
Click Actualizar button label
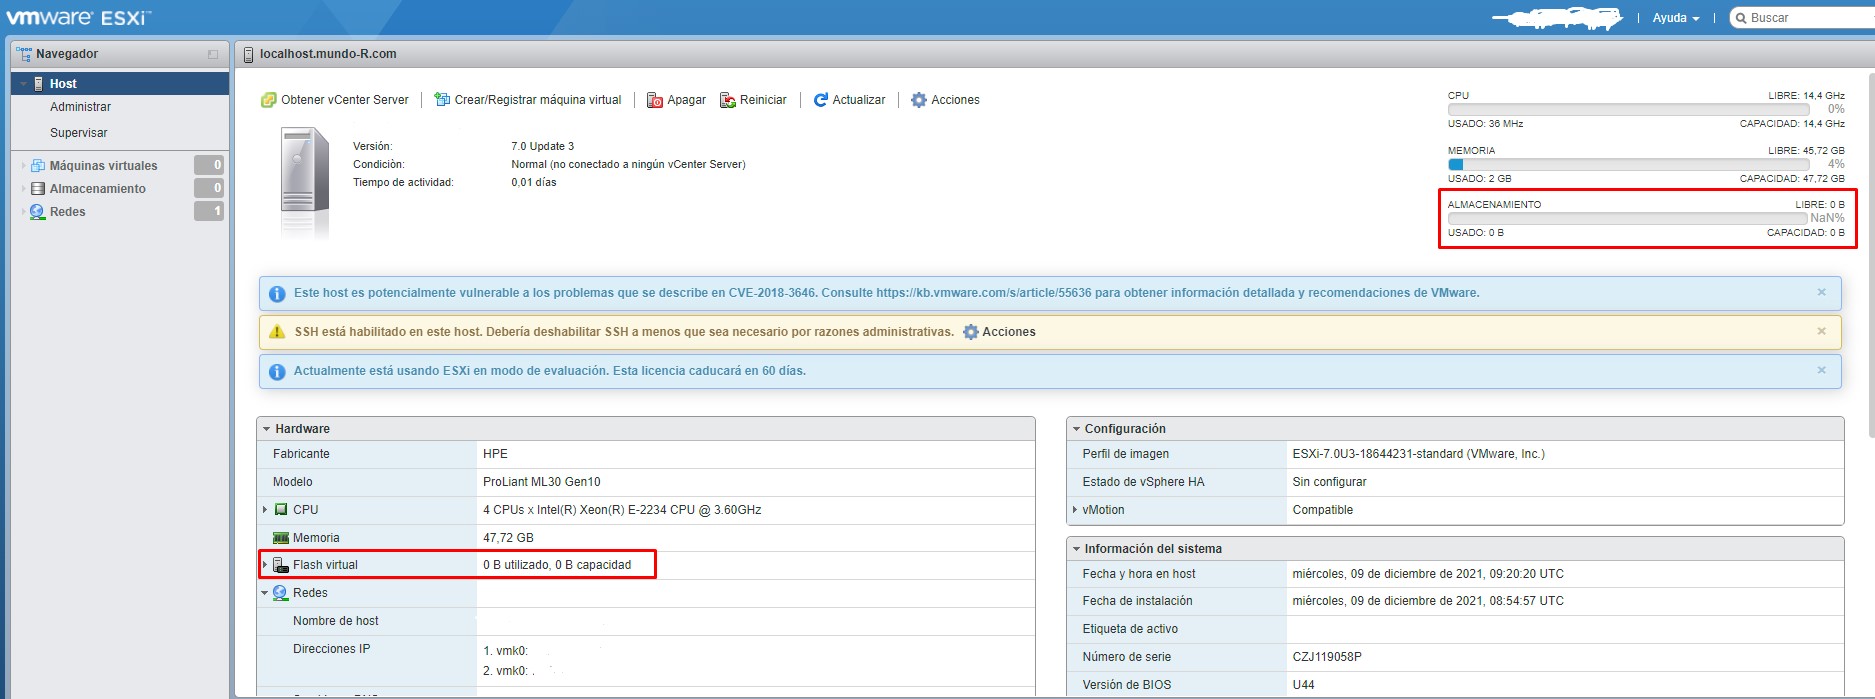(x=859, y=100)
